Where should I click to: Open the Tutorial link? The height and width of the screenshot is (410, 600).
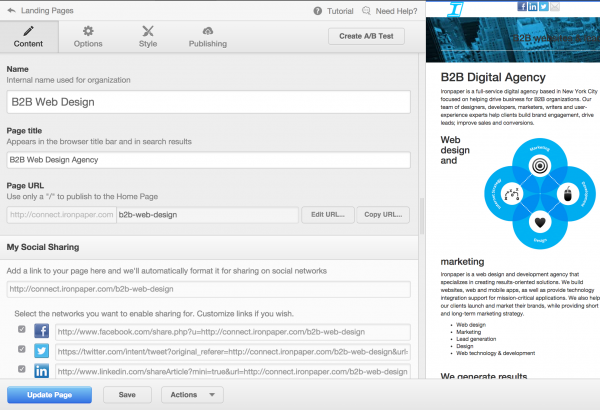click(340, 11)
